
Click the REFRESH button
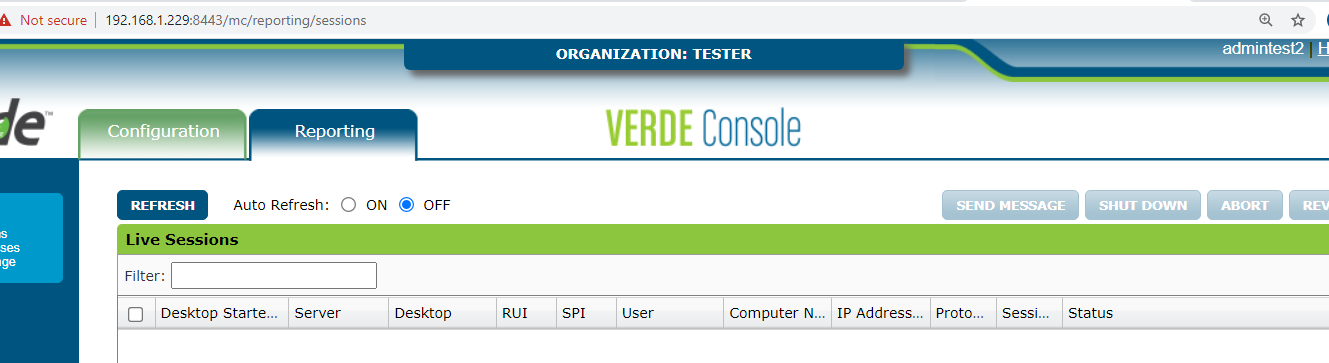coord(162,205)
